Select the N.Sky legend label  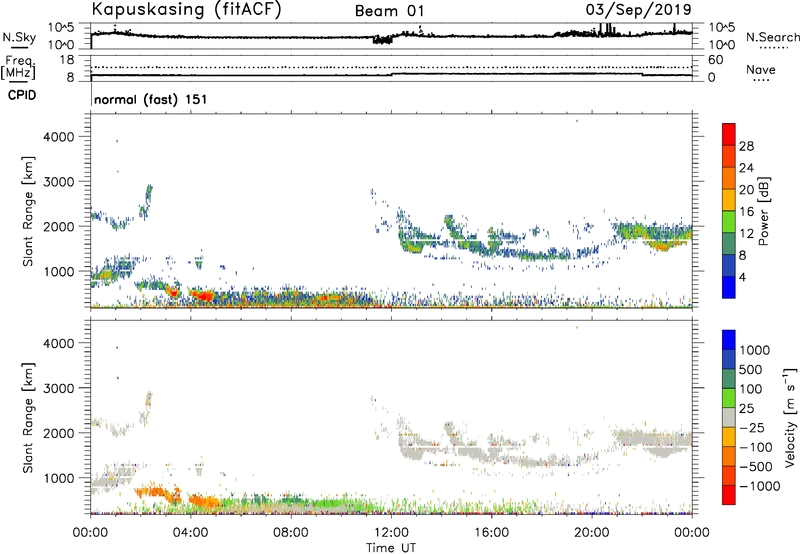[x=19, y=37]
